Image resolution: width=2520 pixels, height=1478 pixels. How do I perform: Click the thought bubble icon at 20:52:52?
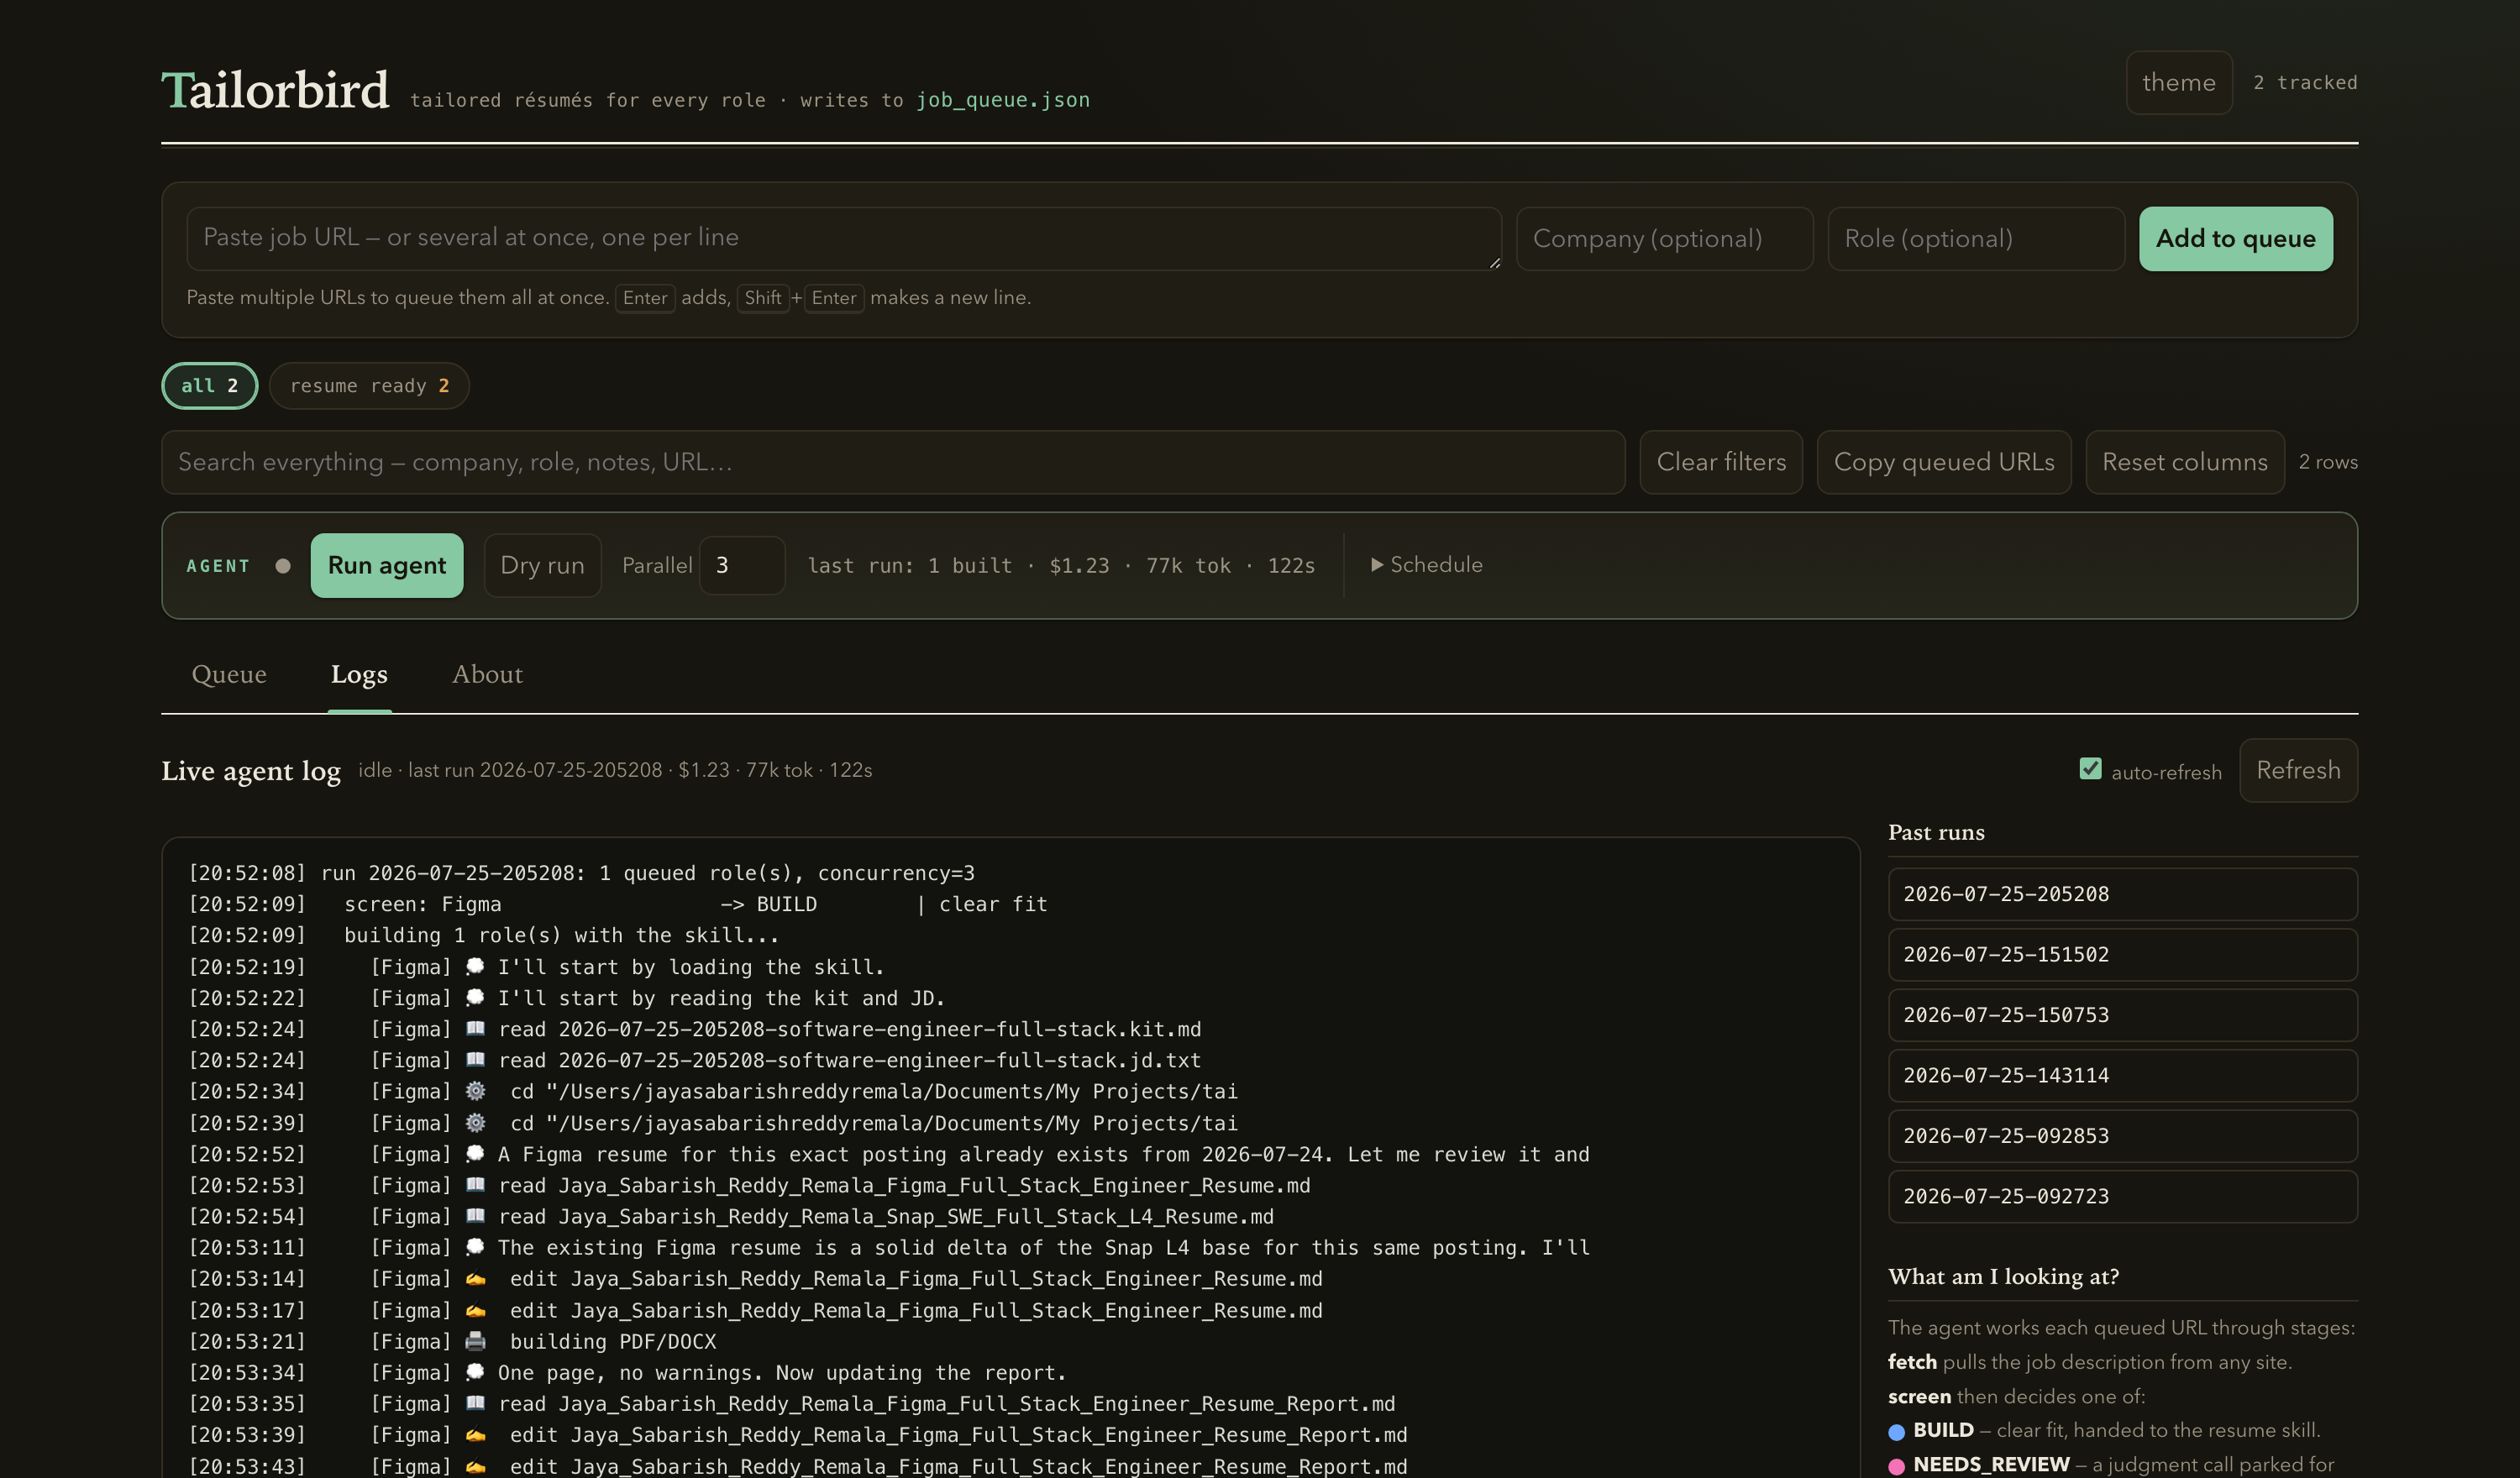[475, 1153]
